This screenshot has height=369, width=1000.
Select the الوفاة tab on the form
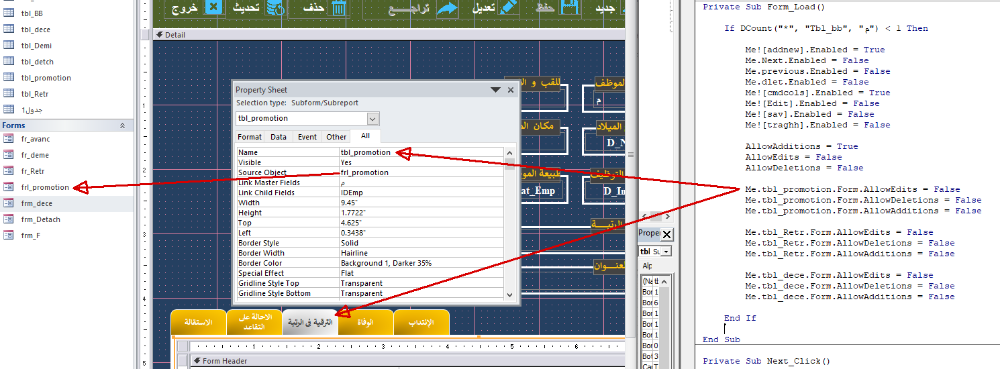click(366, 322)
